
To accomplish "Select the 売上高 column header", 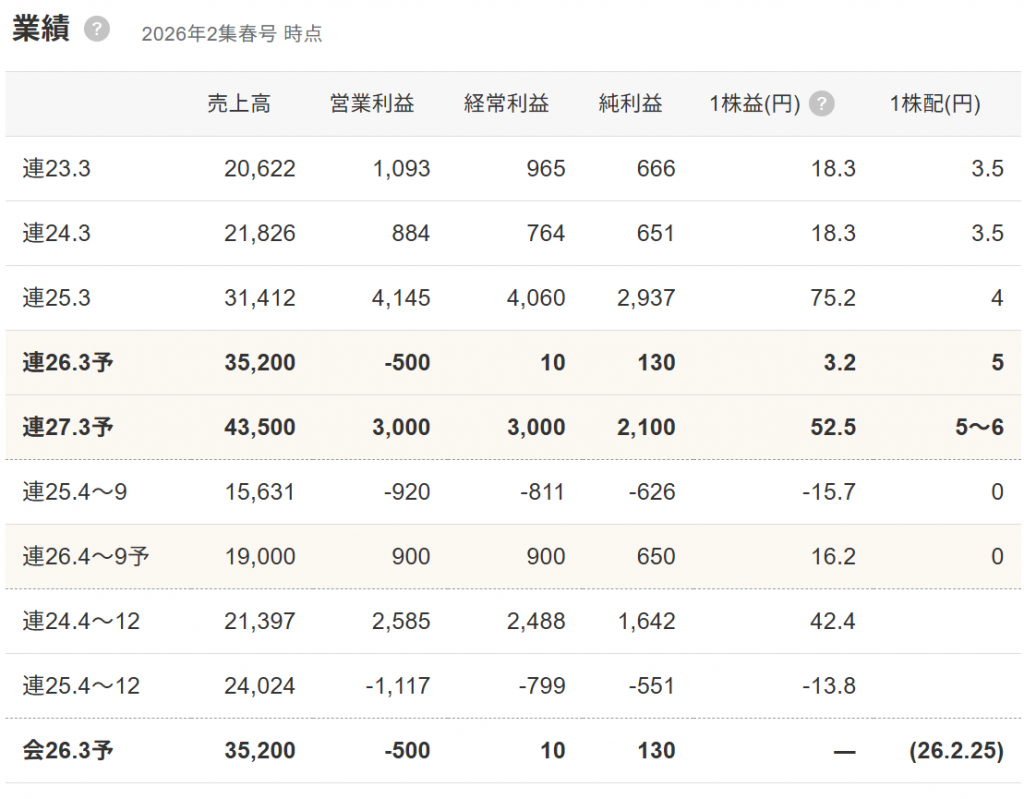I will pos(239,104).
